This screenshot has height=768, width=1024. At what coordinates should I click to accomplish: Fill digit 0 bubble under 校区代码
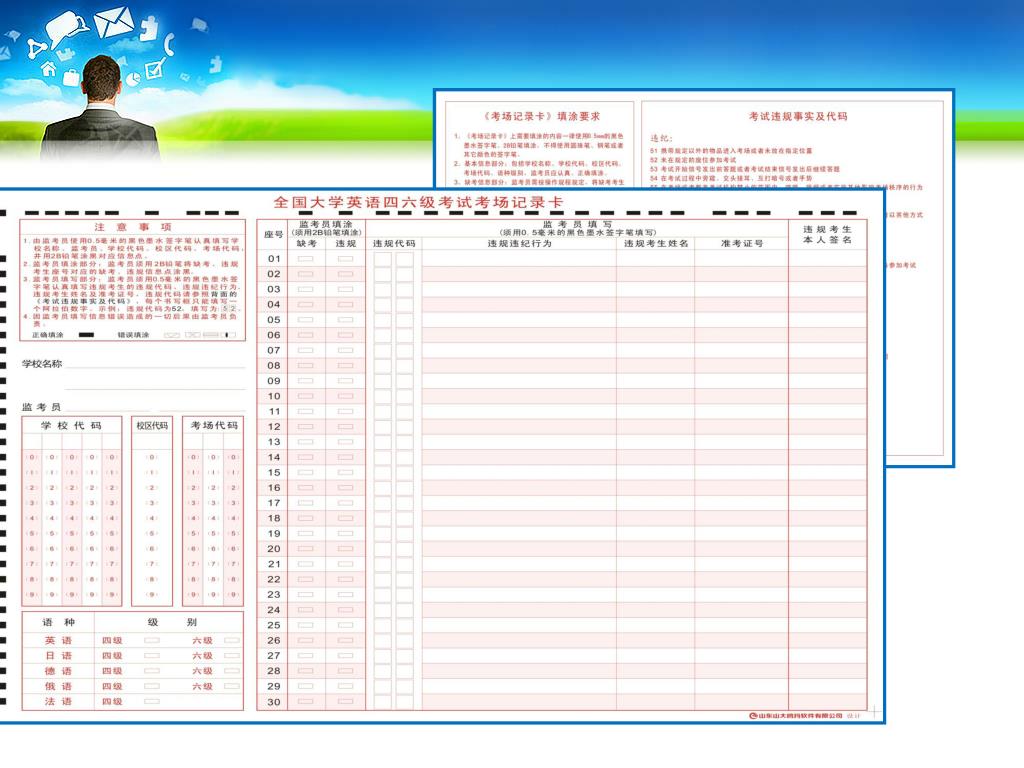(152, 457)
